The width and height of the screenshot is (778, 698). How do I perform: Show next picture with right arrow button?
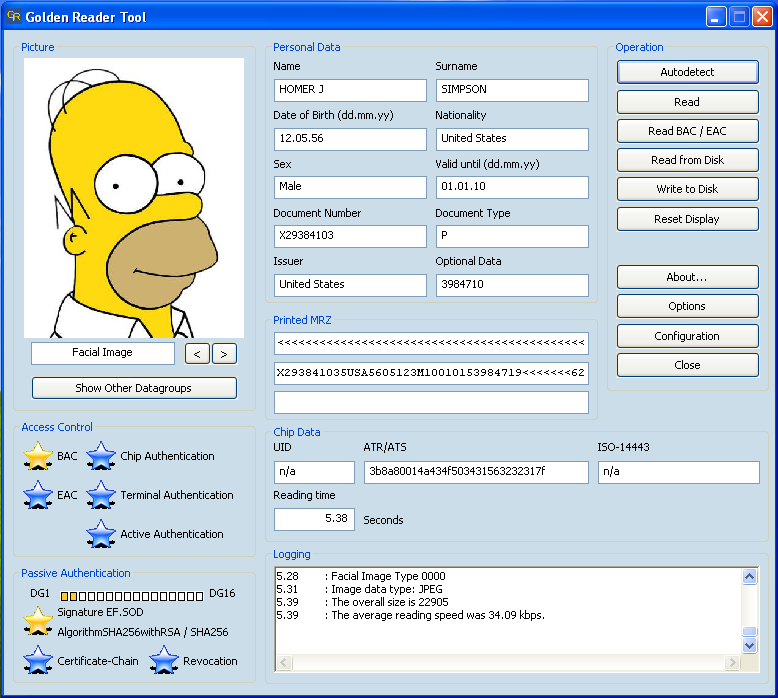224,354
